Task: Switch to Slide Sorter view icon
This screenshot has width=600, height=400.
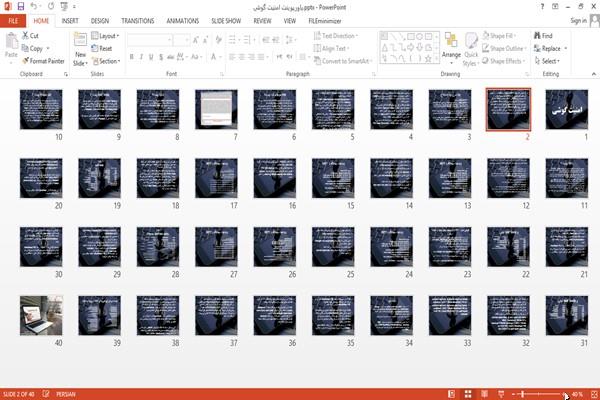Action: point(468,394)
